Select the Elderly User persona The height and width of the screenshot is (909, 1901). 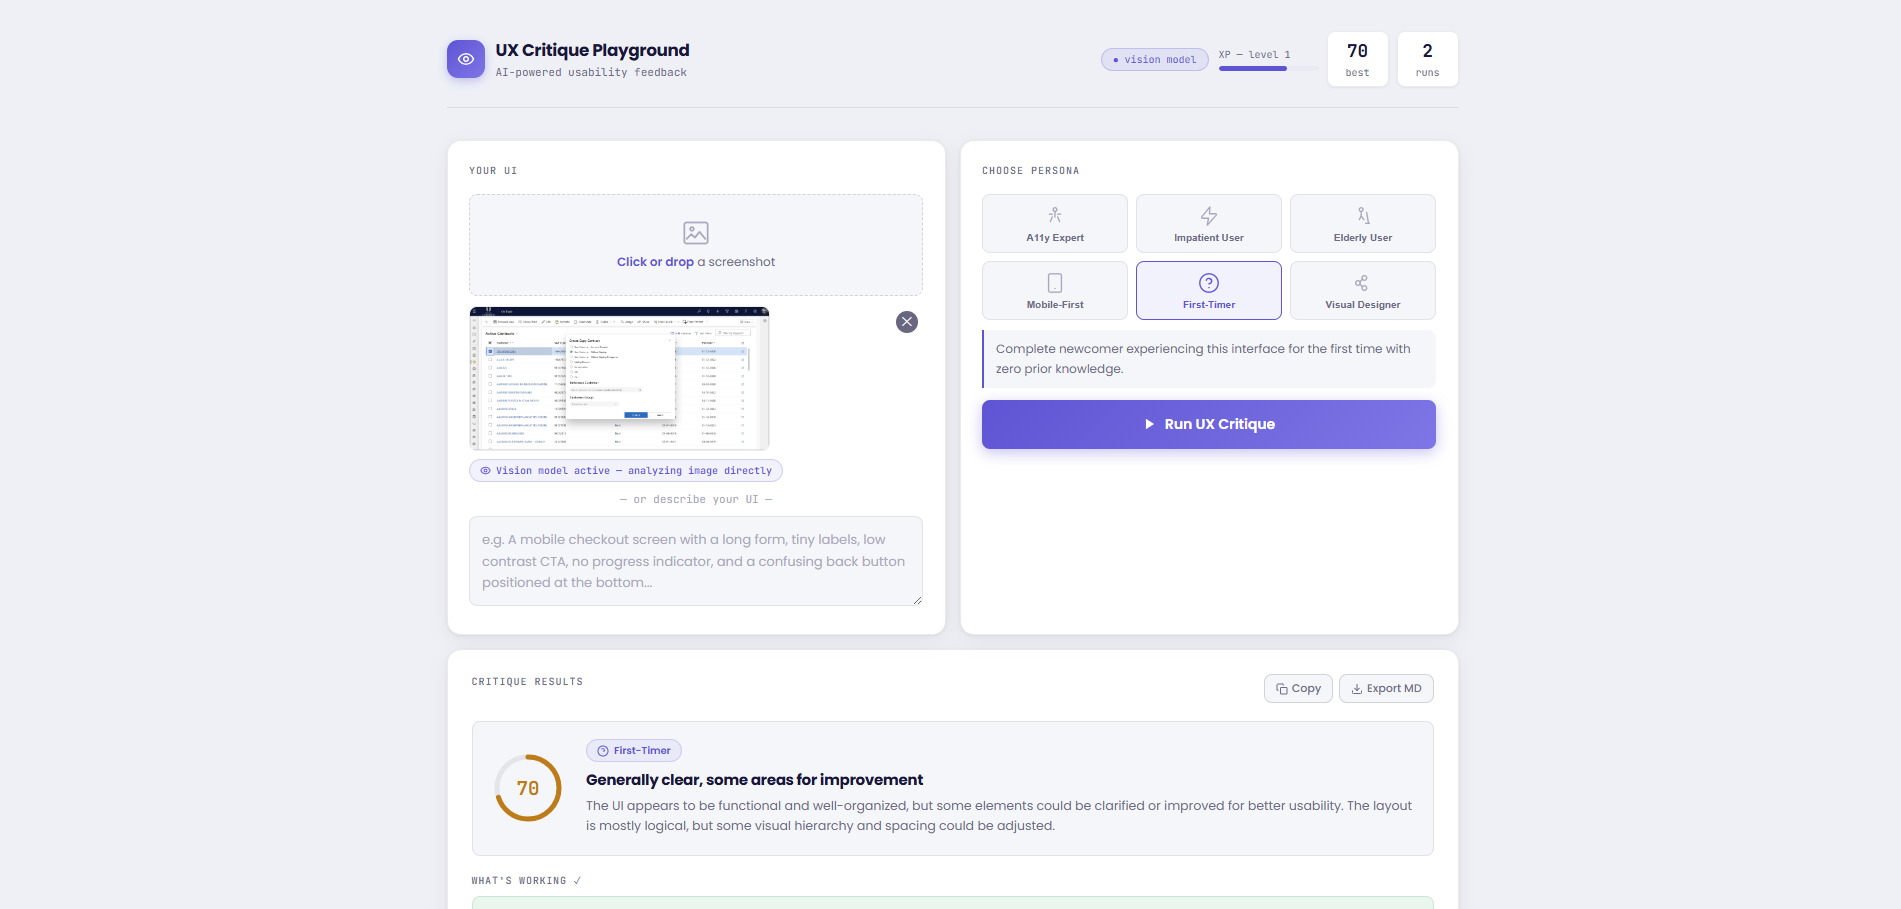point(1363,224)
